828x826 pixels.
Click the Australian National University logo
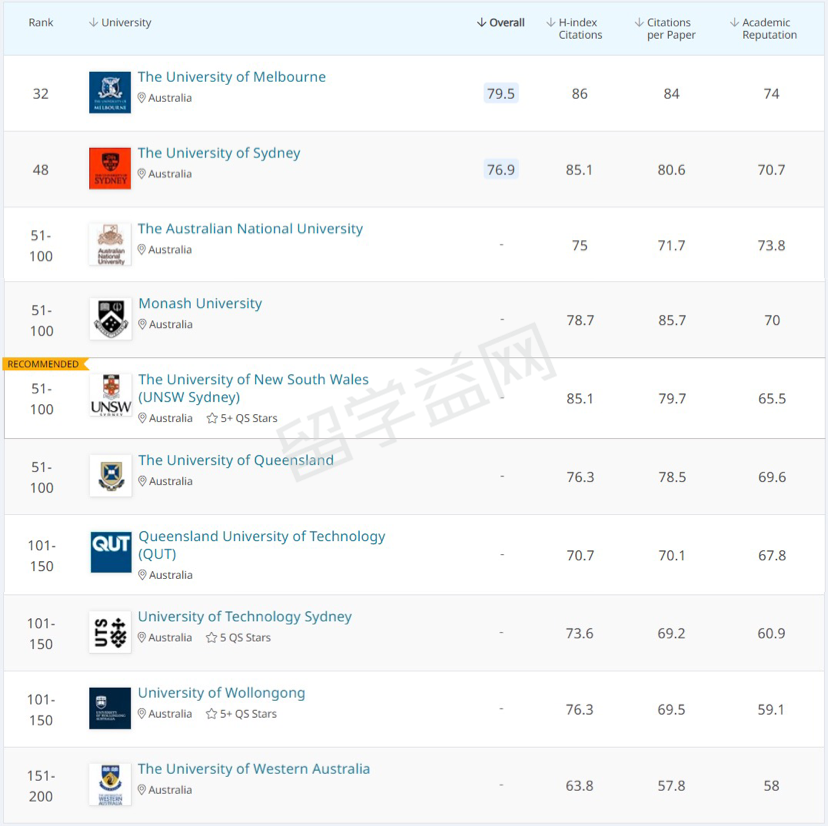click(x=110, y=244)
